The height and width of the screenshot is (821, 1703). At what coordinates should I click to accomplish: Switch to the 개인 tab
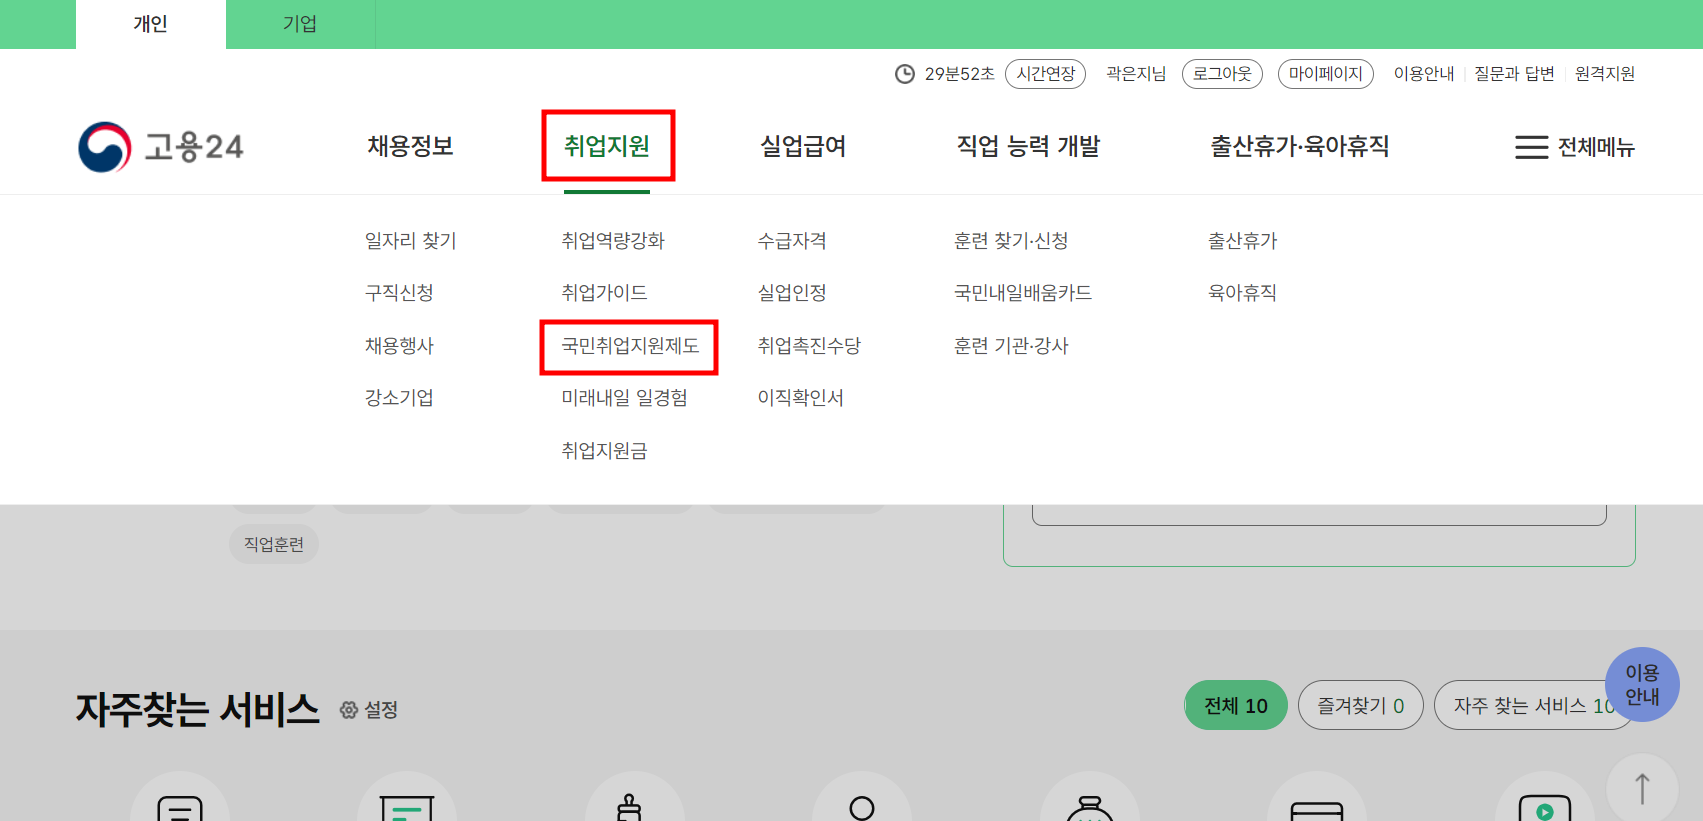click(x=151, y=24)
